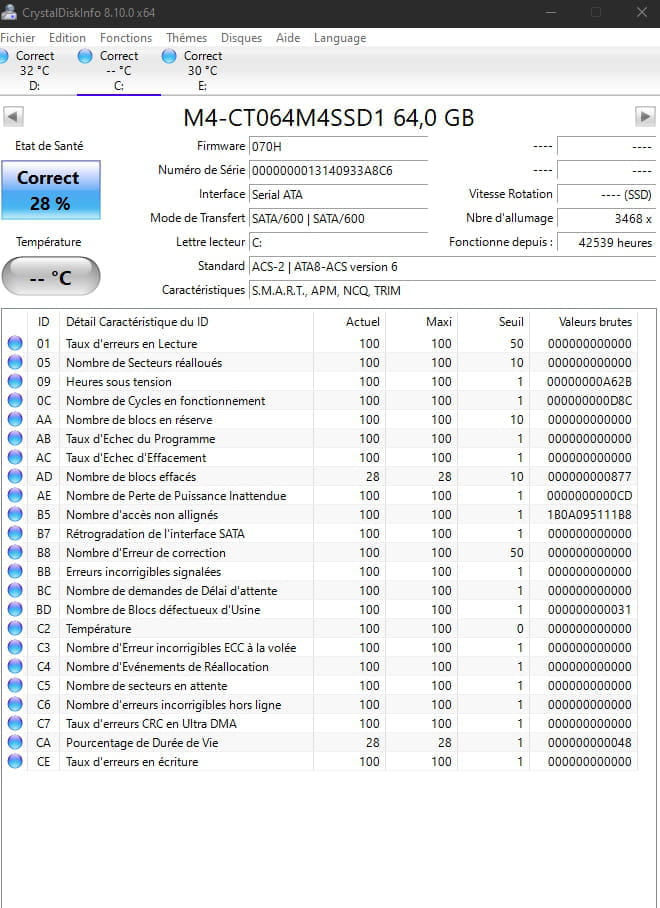Click the Firmware field 070H

click(x=338, y=147)
